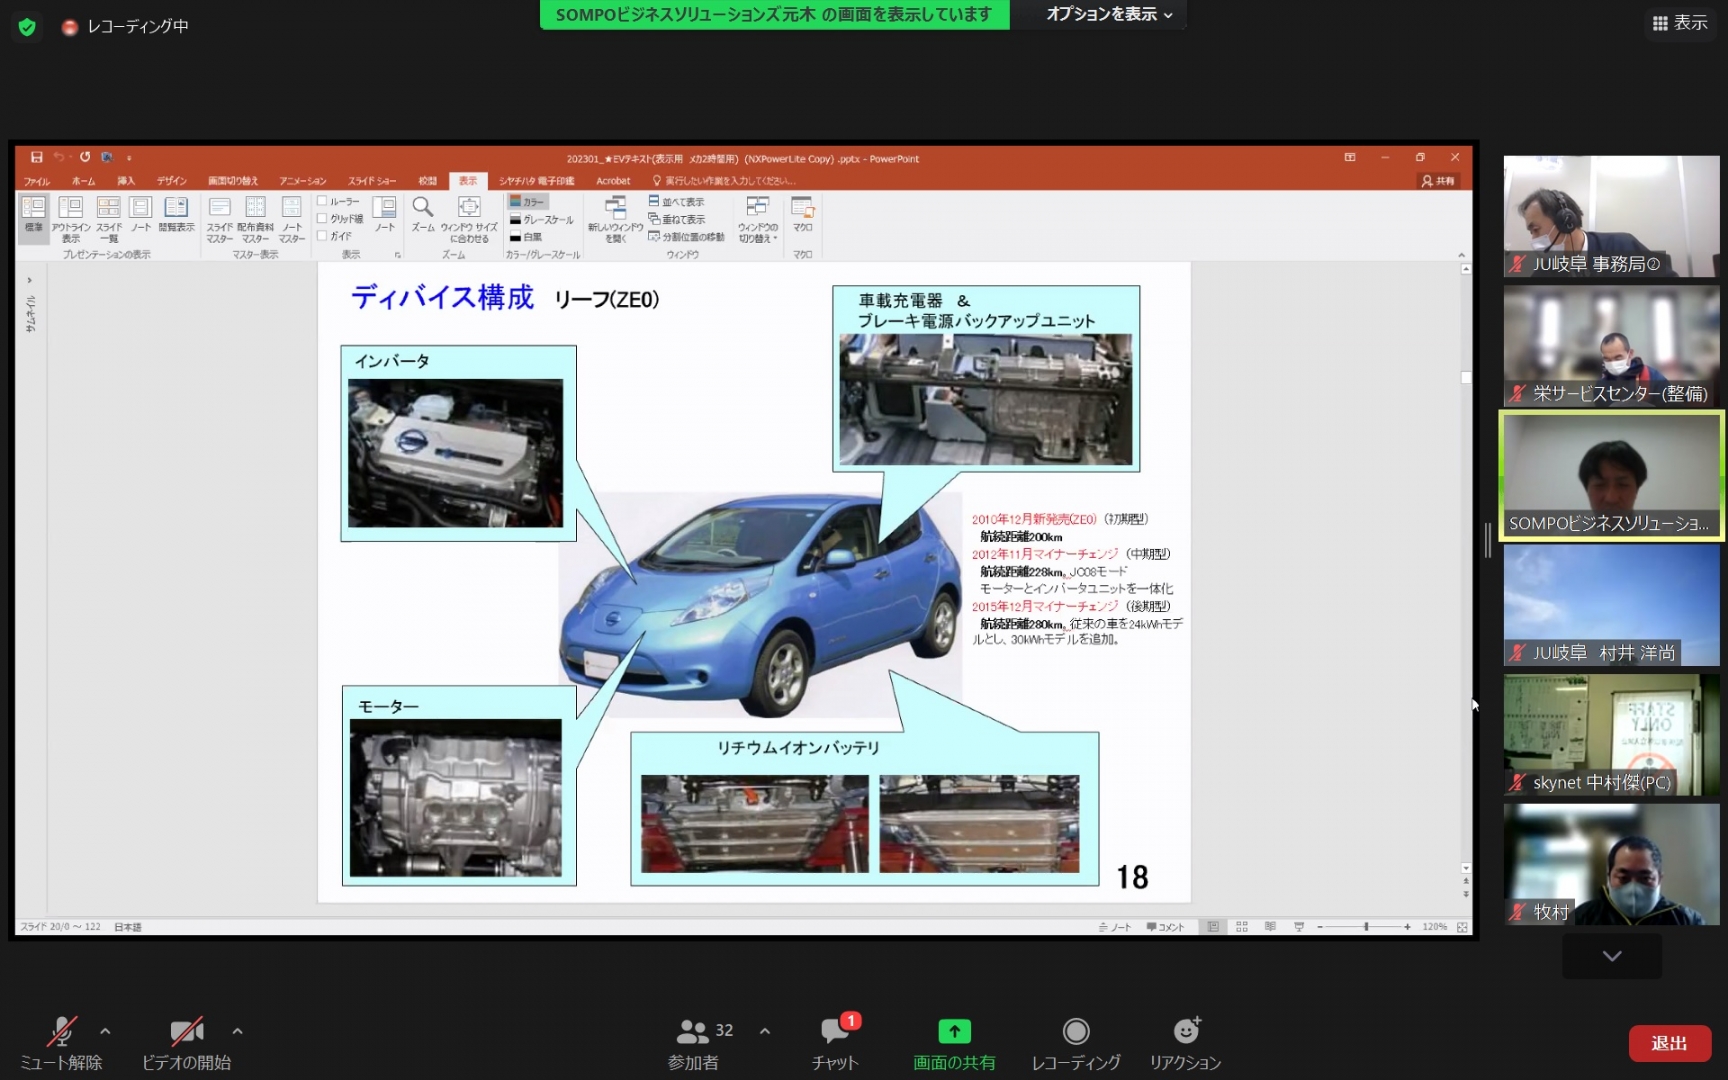
Task: Expand the thumbnail pane arrow
Action: click(x=30, y=280)
